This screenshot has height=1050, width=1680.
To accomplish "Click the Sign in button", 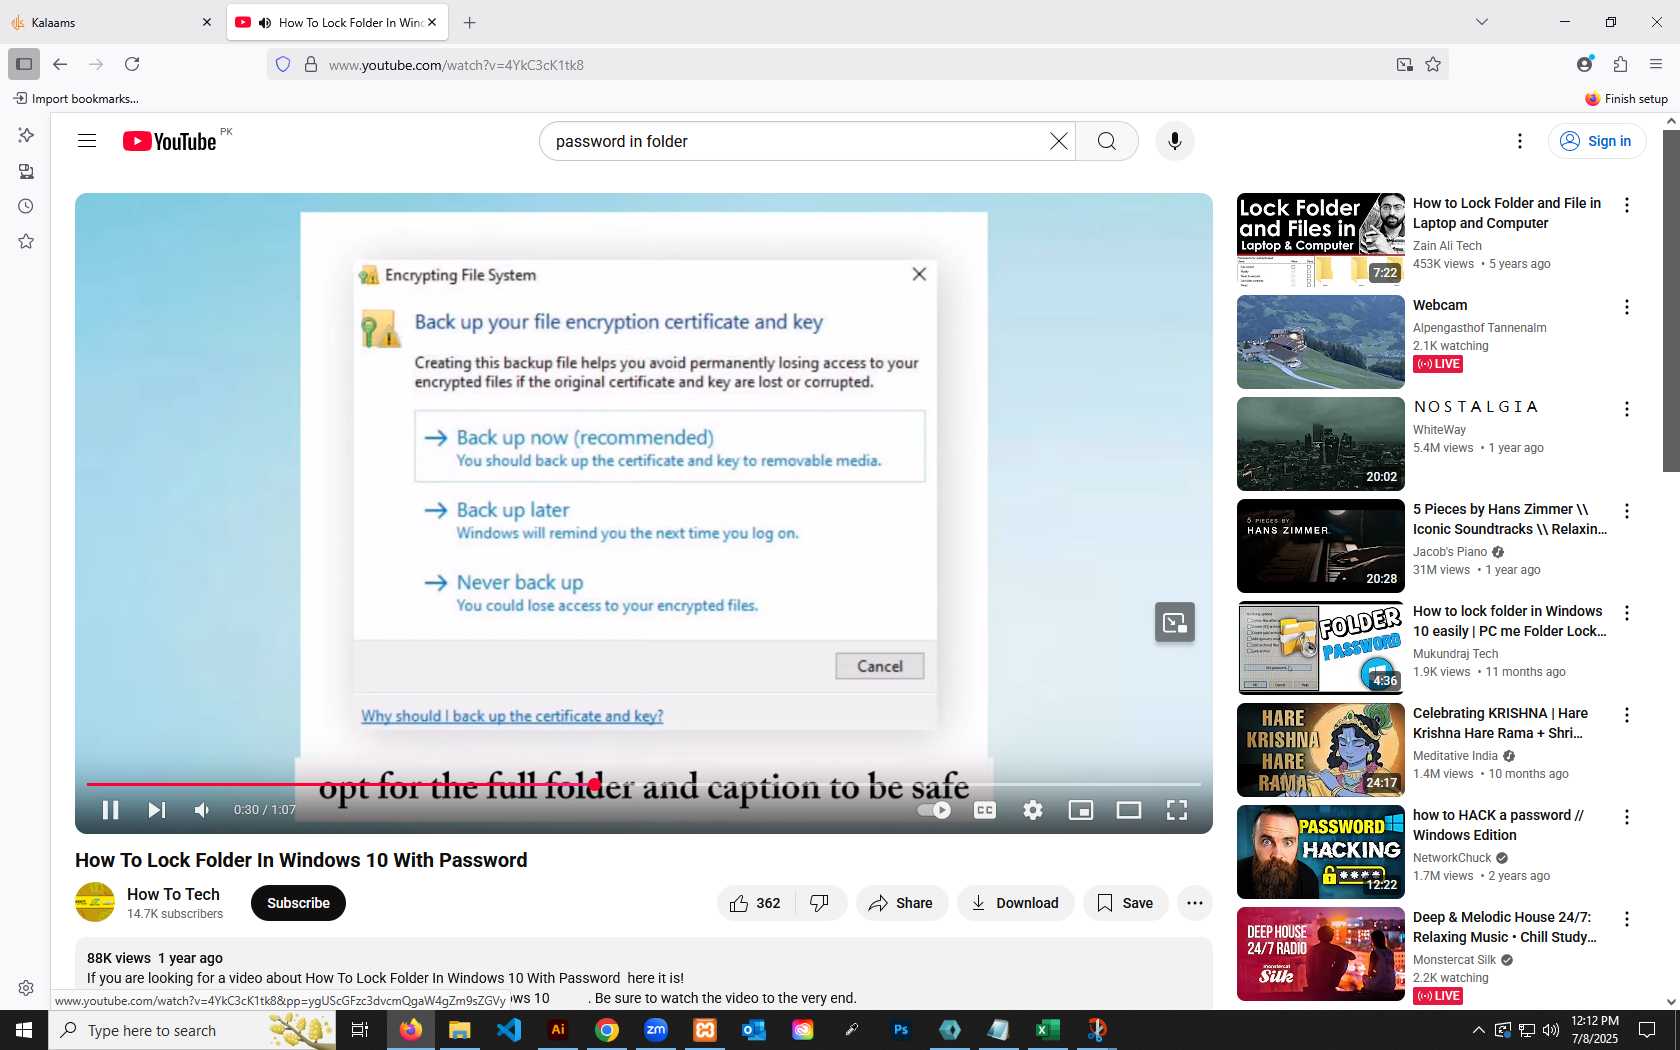I will point(1597,141).
